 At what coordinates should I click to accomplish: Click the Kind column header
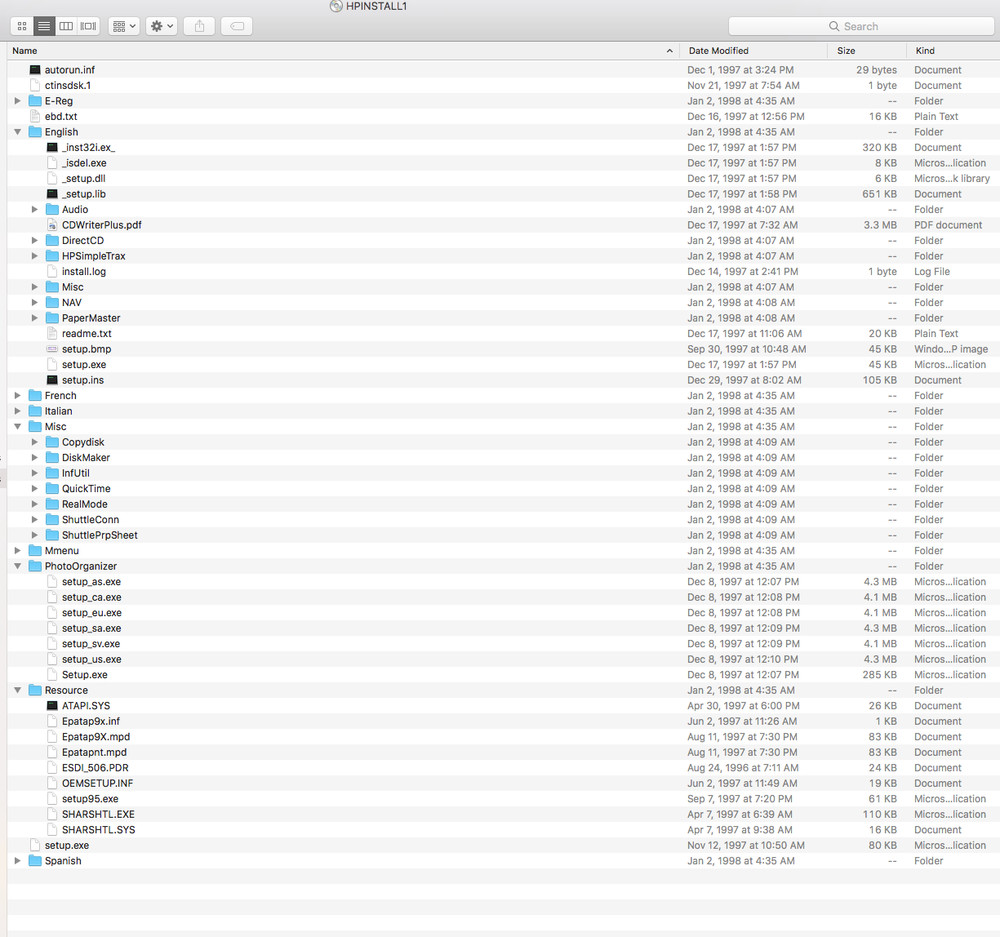point(925,50)
